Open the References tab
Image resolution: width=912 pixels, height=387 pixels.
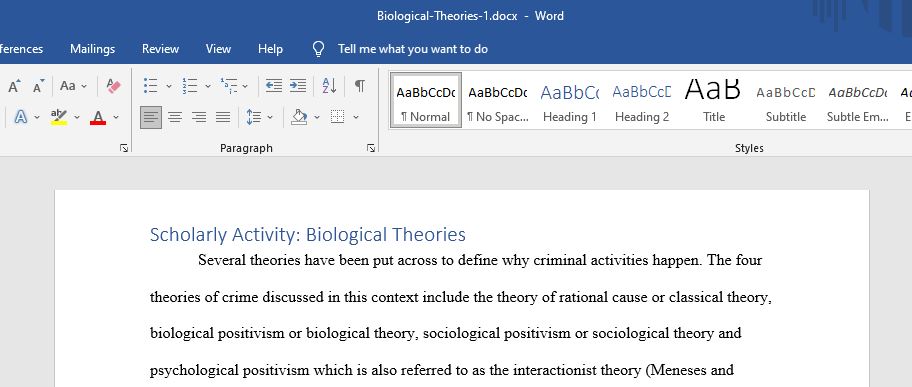coord(22,49)
